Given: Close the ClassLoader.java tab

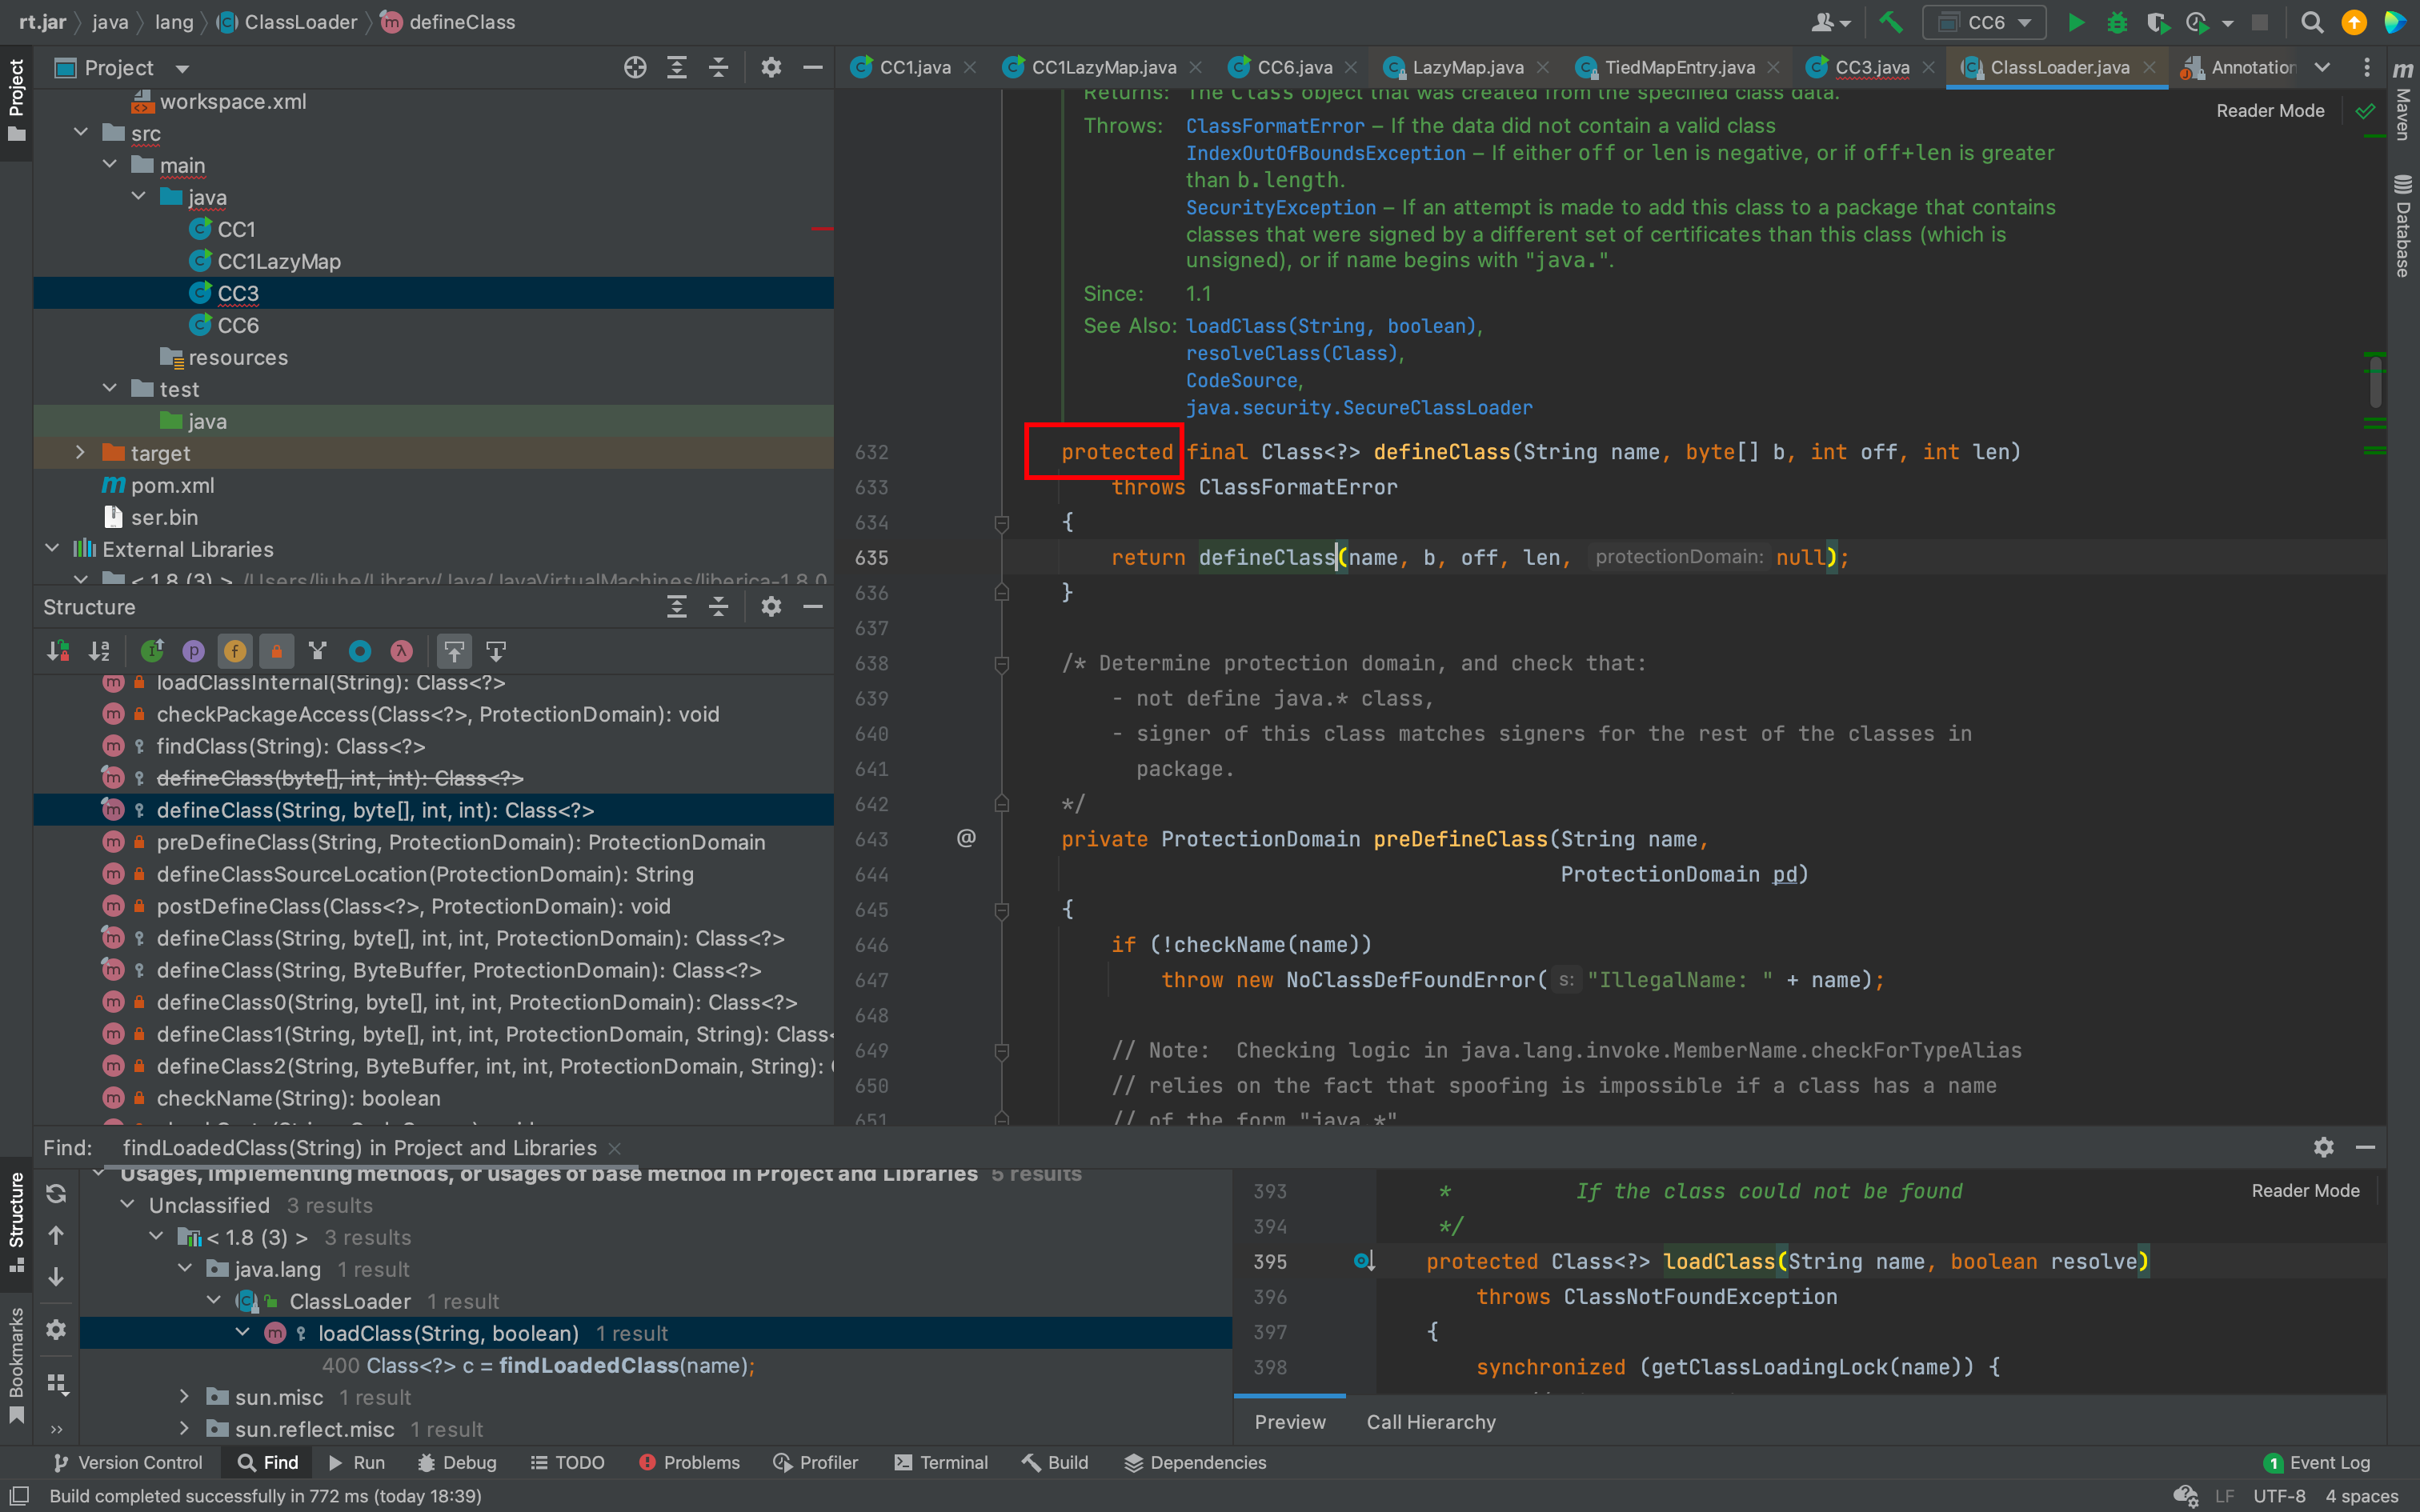Looking at the screenshot, I should 2149,68.
